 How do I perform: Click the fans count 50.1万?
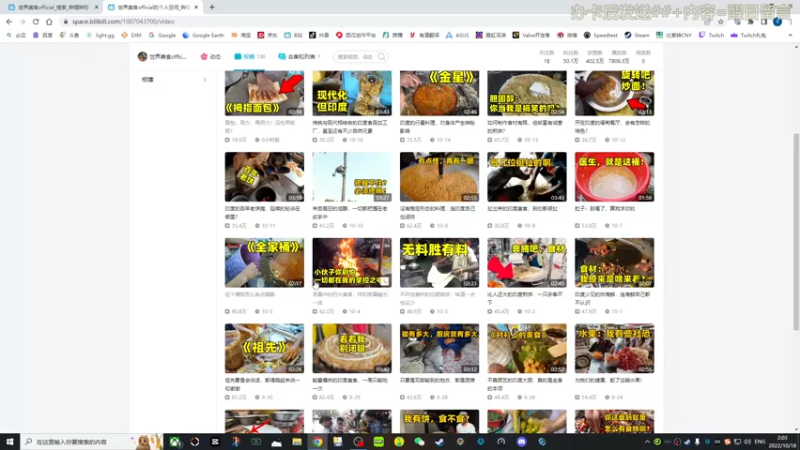point(570,61)
